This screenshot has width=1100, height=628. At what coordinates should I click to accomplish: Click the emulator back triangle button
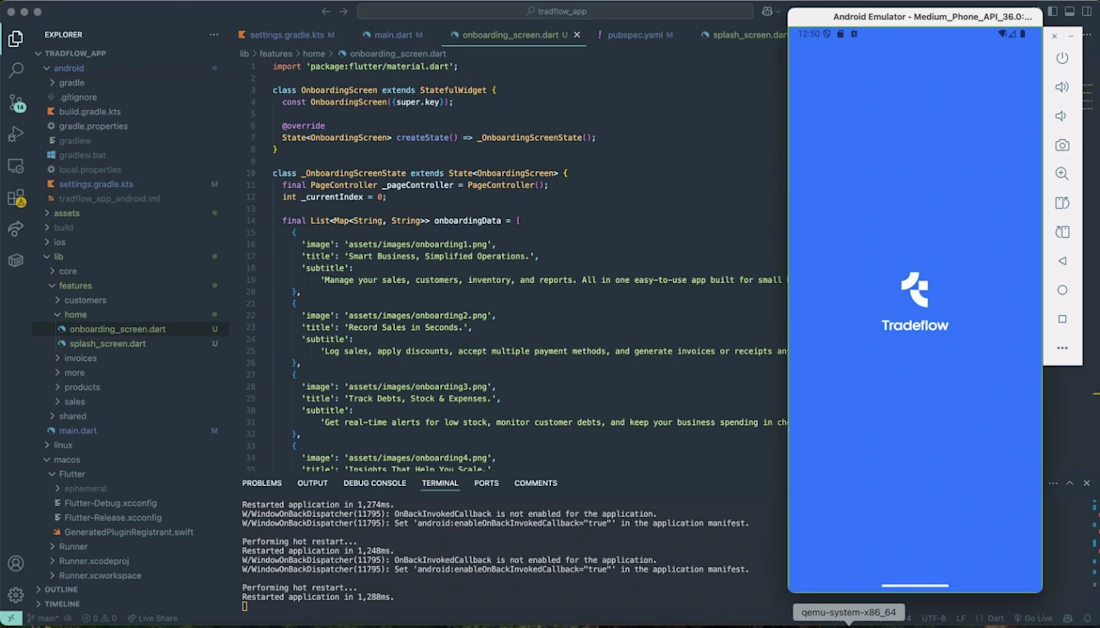tap(1062, 261)
